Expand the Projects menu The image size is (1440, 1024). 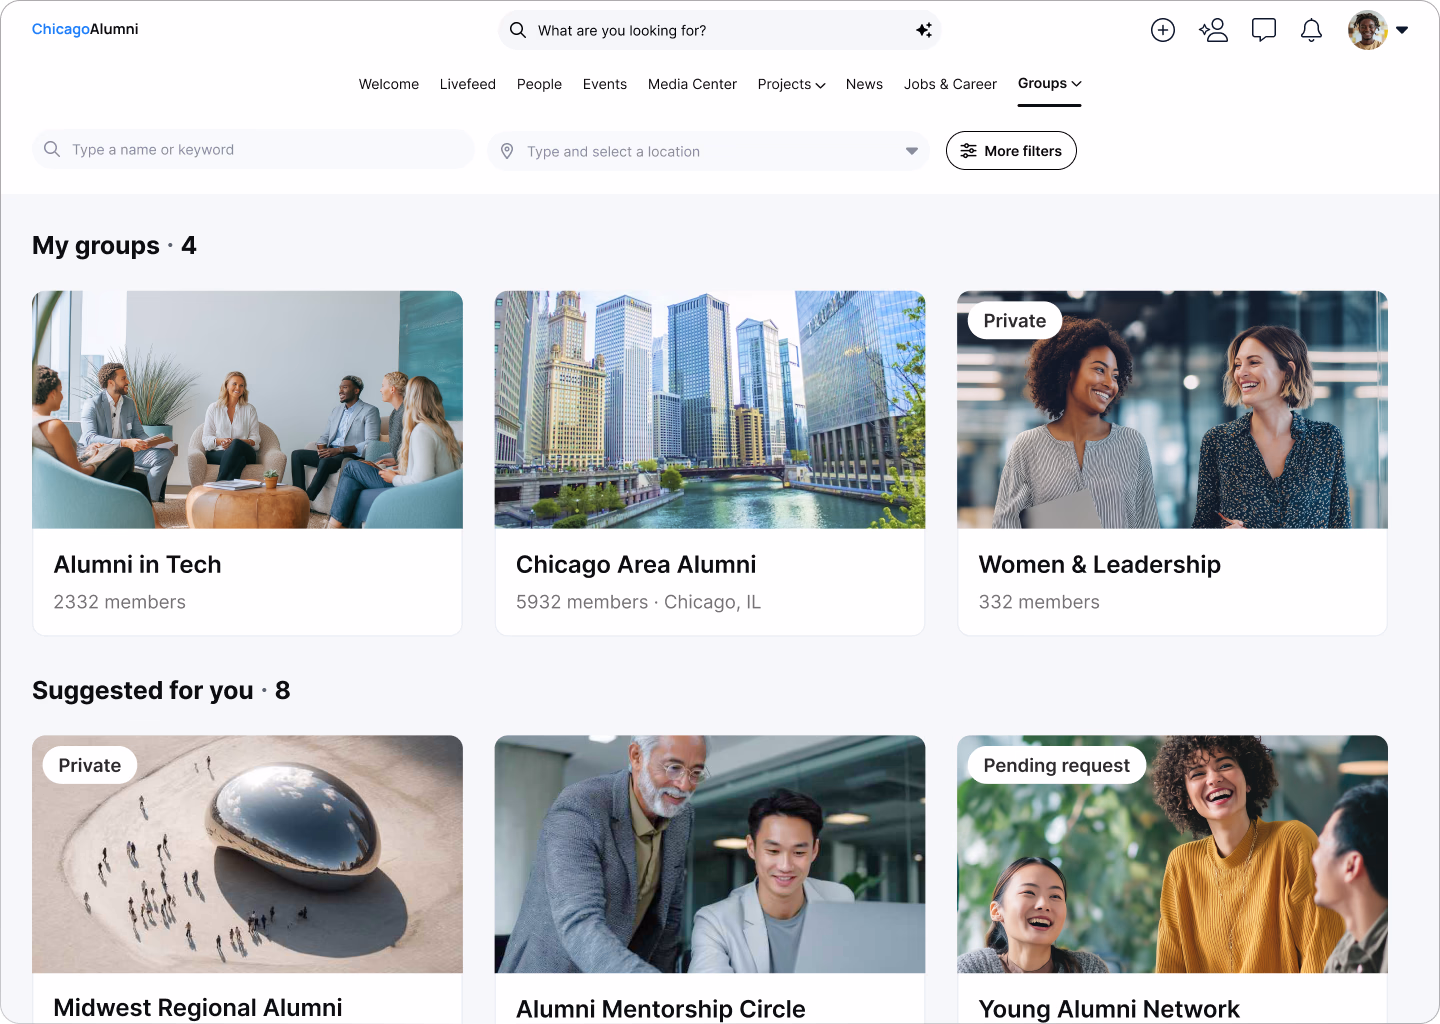791,84
